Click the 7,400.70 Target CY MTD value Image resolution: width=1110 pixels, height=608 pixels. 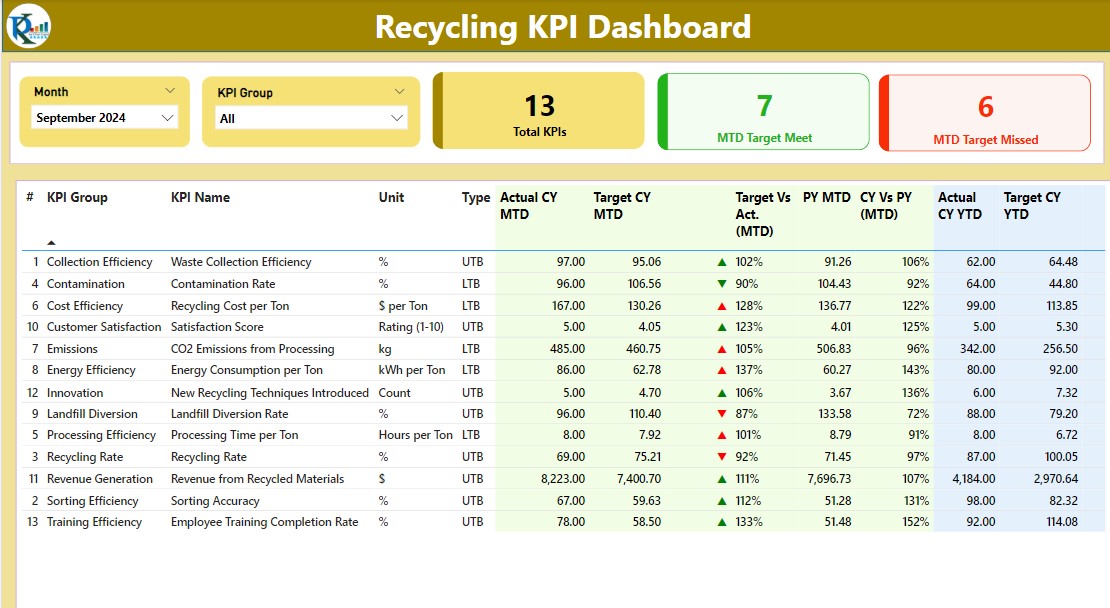[x=639, y=479]
